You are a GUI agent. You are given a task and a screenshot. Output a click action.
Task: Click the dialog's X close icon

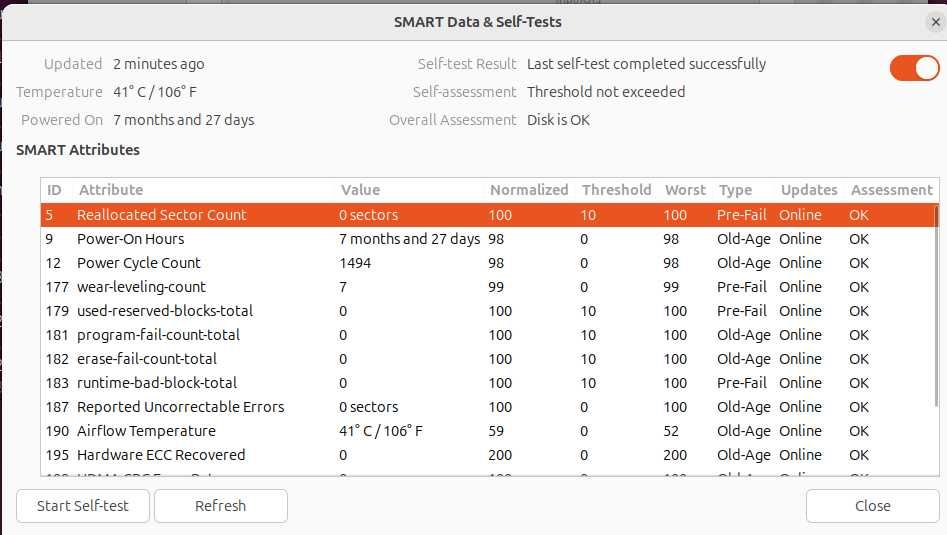pos(935,22)
